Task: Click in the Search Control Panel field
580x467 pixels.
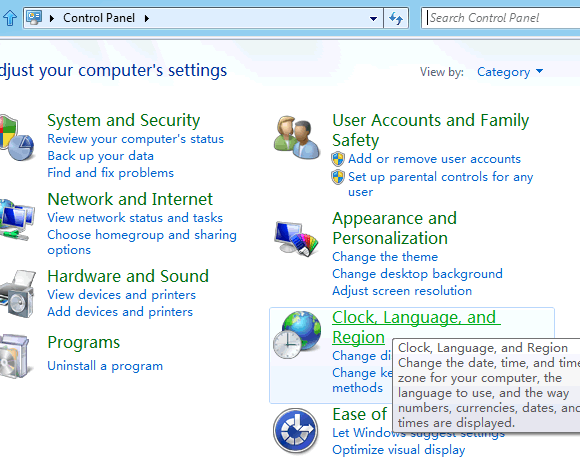Action: pos(500,18)
